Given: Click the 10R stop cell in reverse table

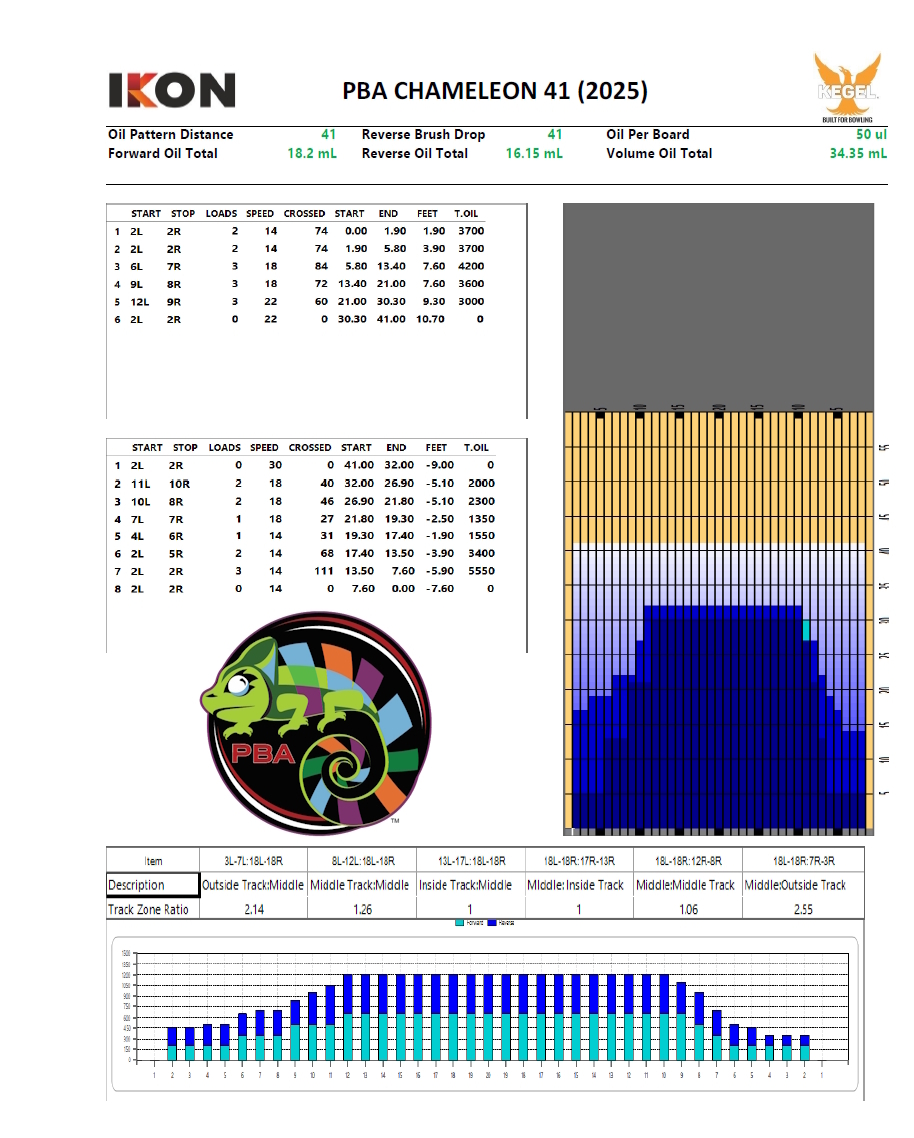Looking at the screenshot, I should [179, 484].
